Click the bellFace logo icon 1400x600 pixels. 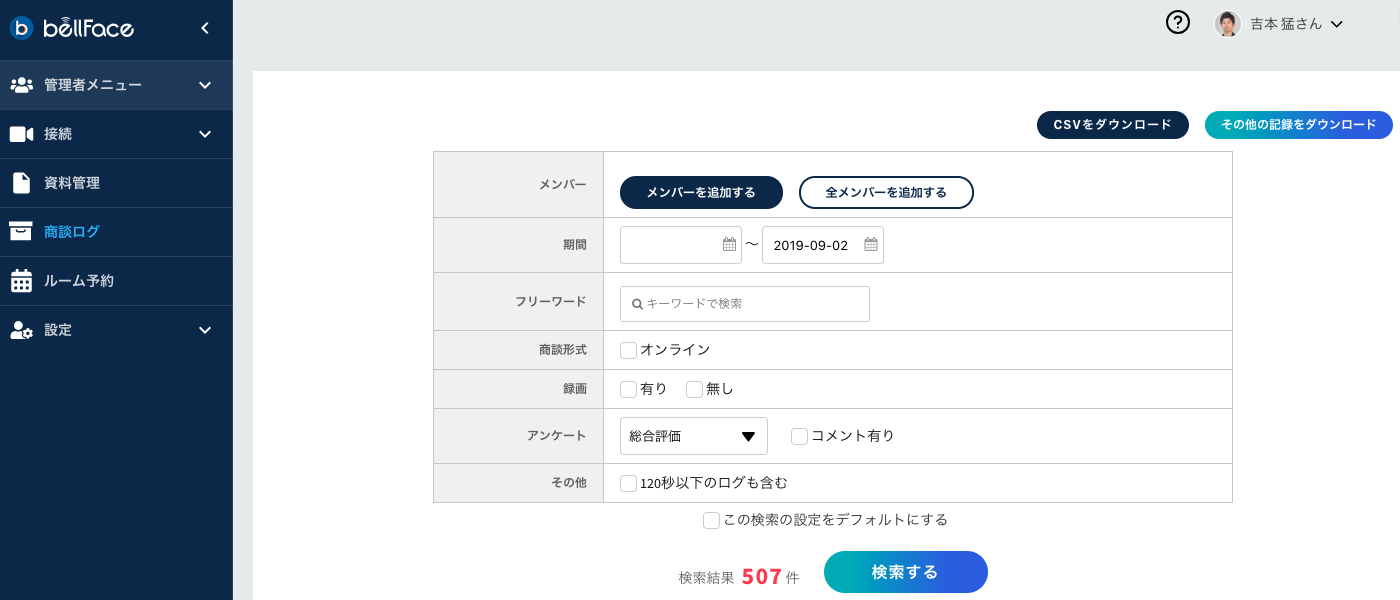(22, 28)
